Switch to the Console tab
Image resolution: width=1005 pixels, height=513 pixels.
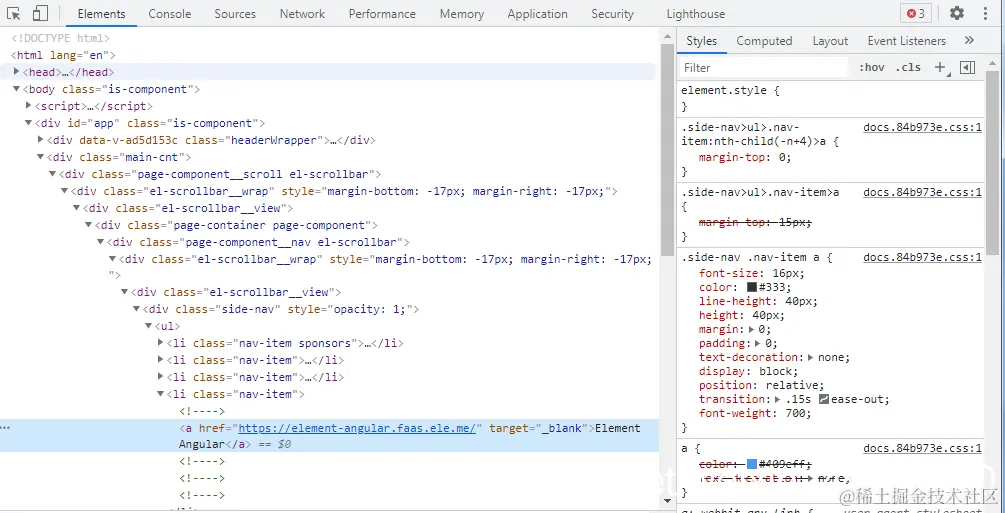click(x=170, y=13)
